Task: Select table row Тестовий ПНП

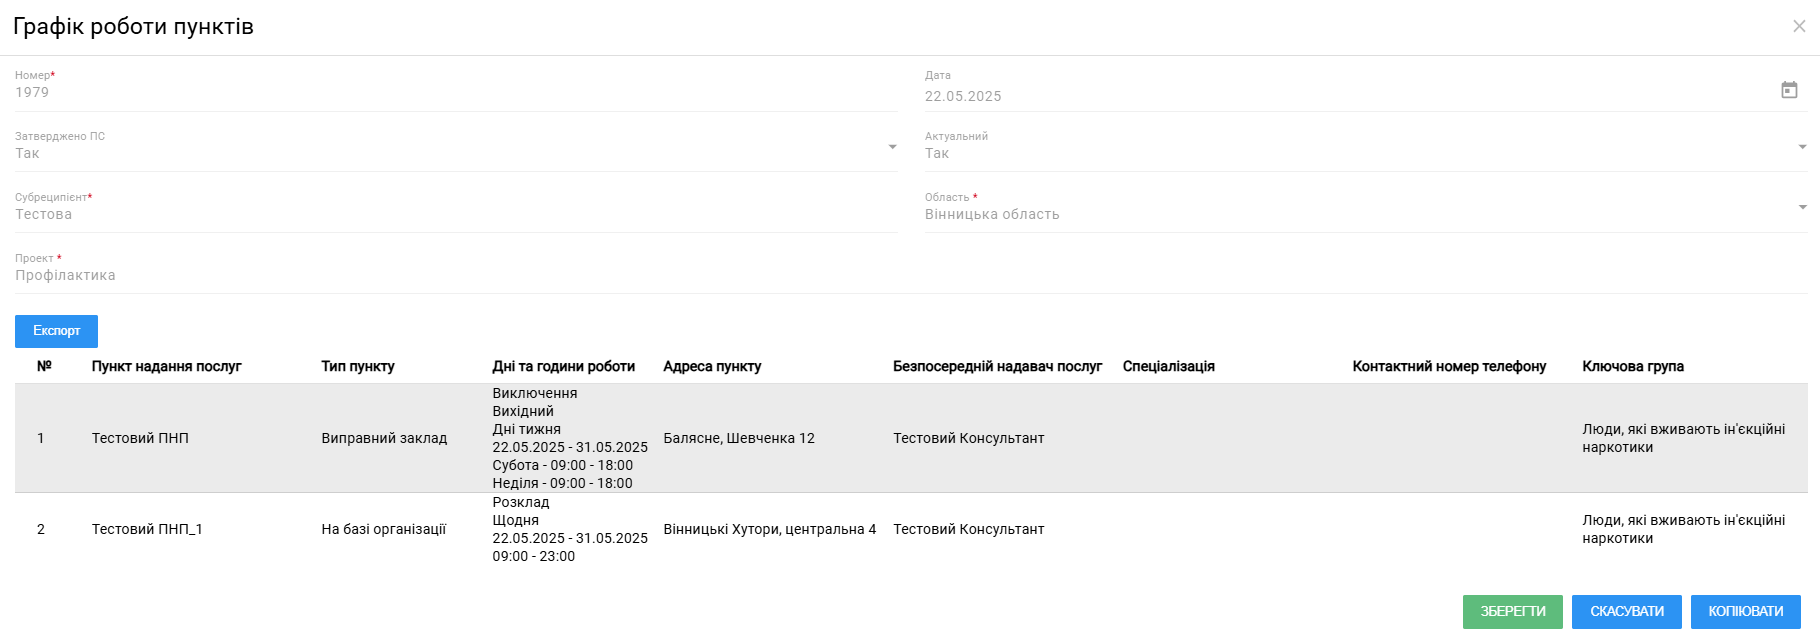Action: click(x=911, y=438)
